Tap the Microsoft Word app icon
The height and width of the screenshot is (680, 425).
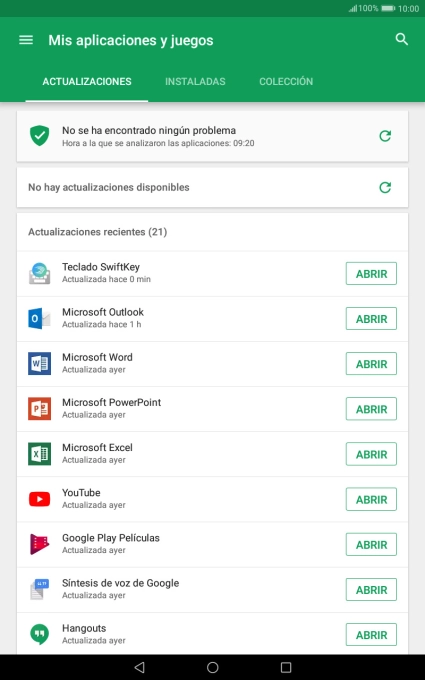pyautogui.click(x=39, y=363)
